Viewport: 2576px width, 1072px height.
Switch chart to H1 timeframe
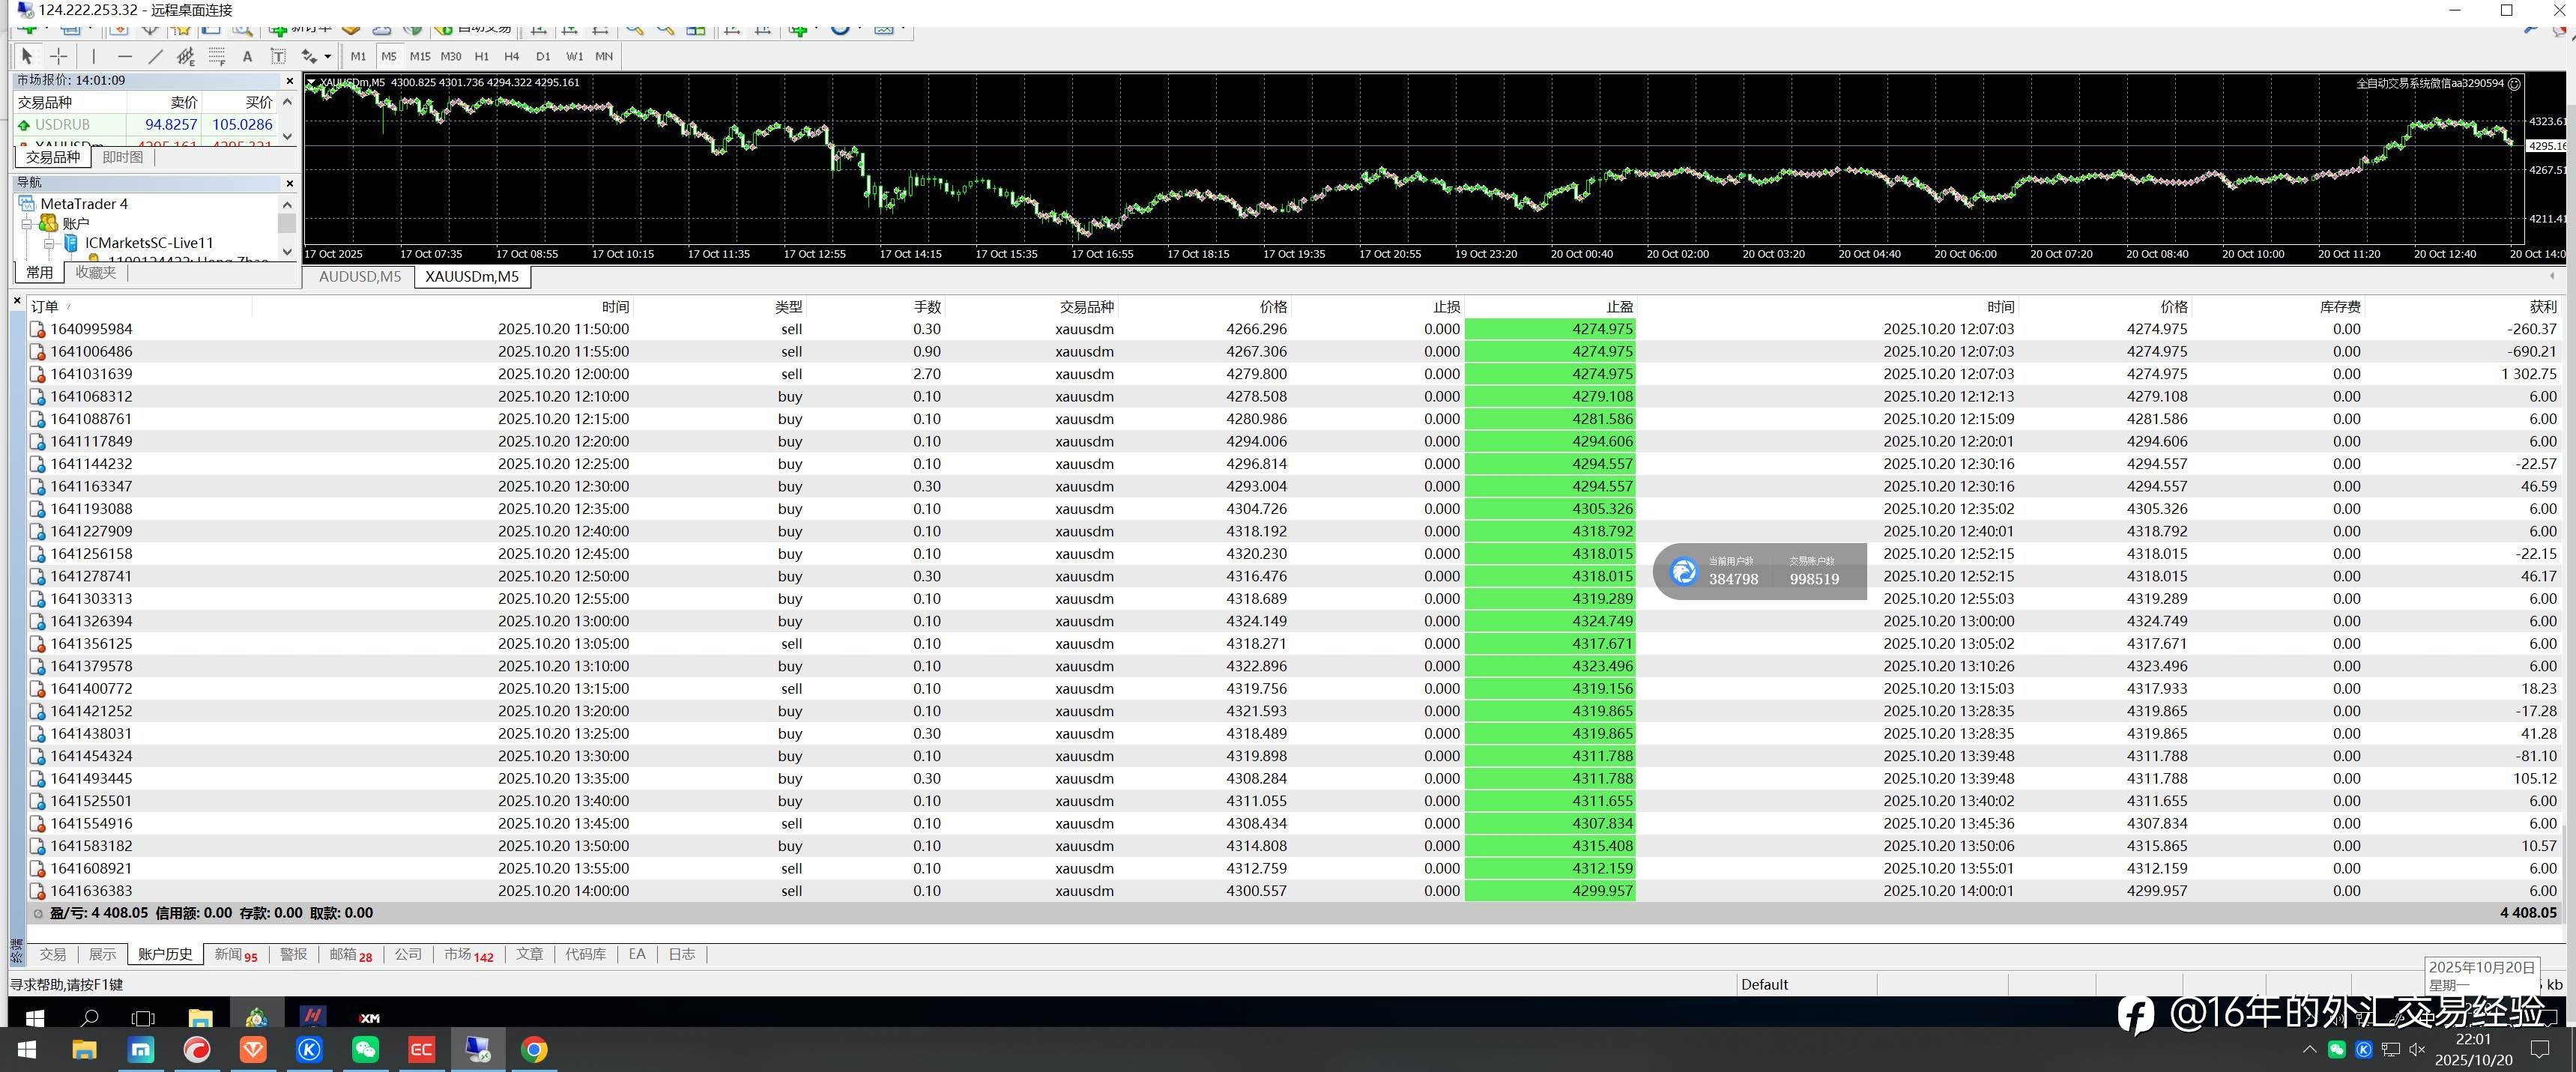pyautogui.click(x=482, y=57)
